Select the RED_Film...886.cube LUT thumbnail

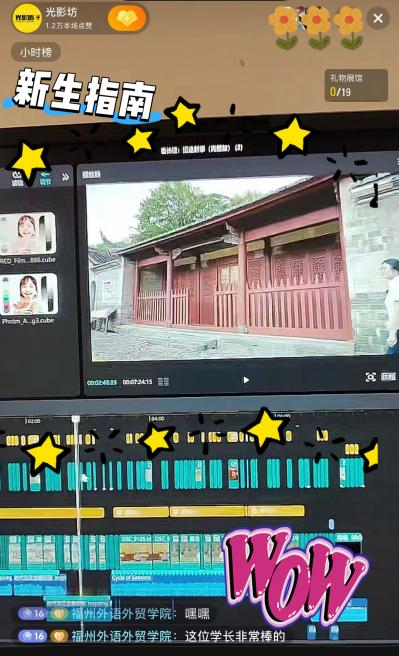[x=28, y=233]
